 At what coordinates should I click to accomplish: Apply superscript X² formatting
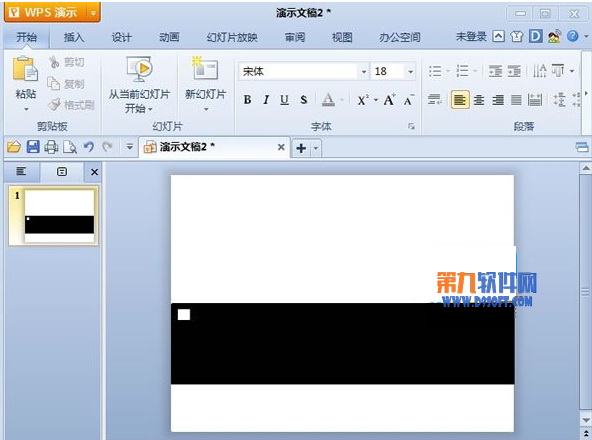[x=363, y=100]
